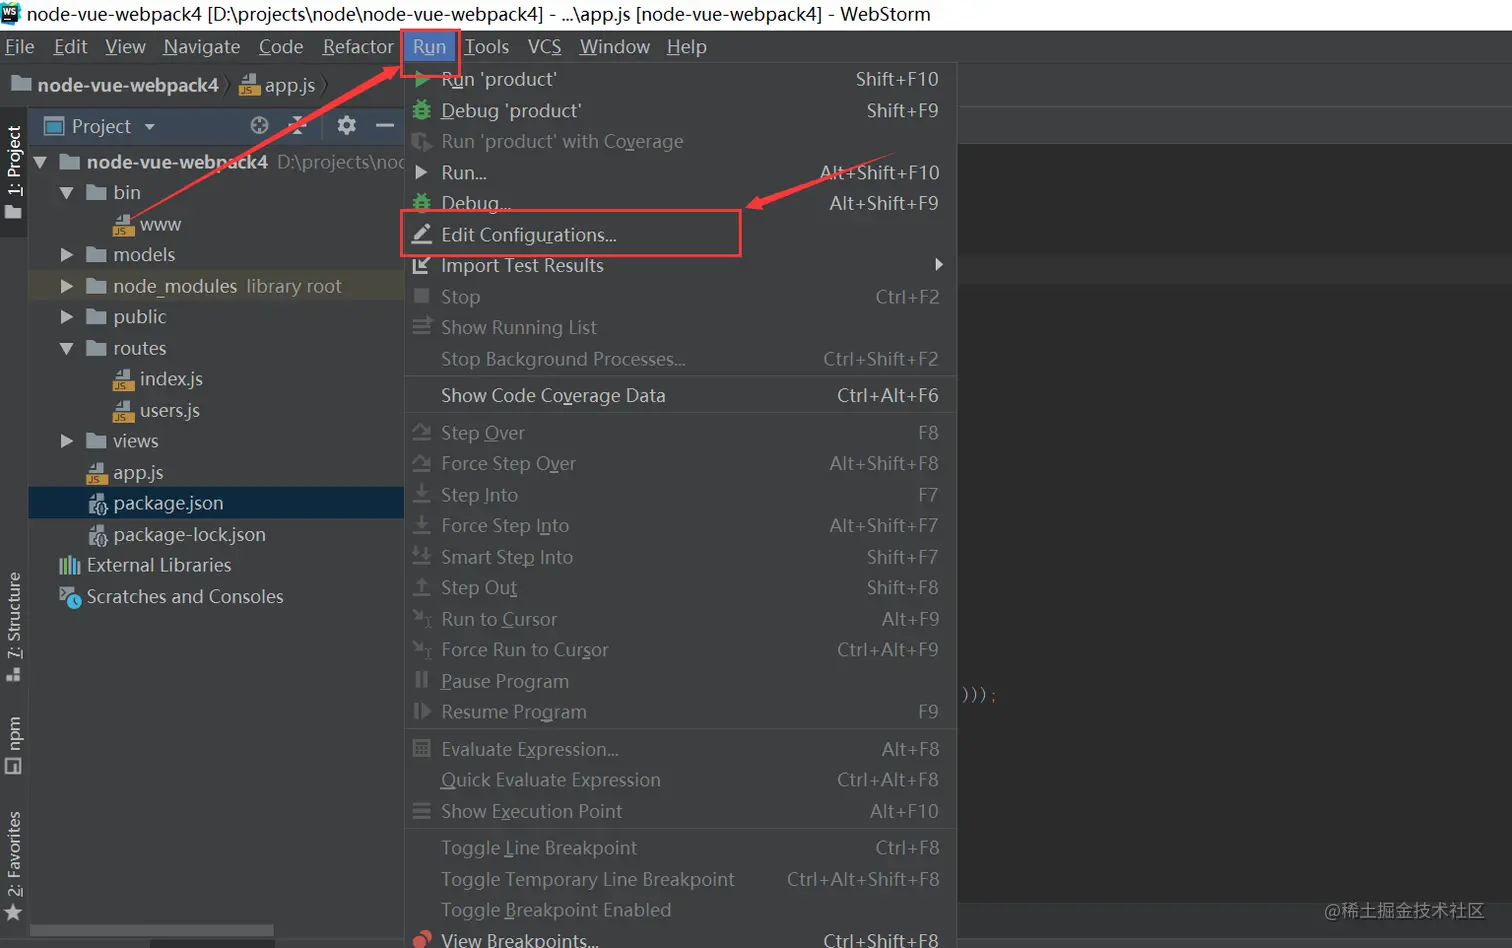Expand the node_modules folder
Viewport: 1512px width, 948px height.
click(66, 286)
